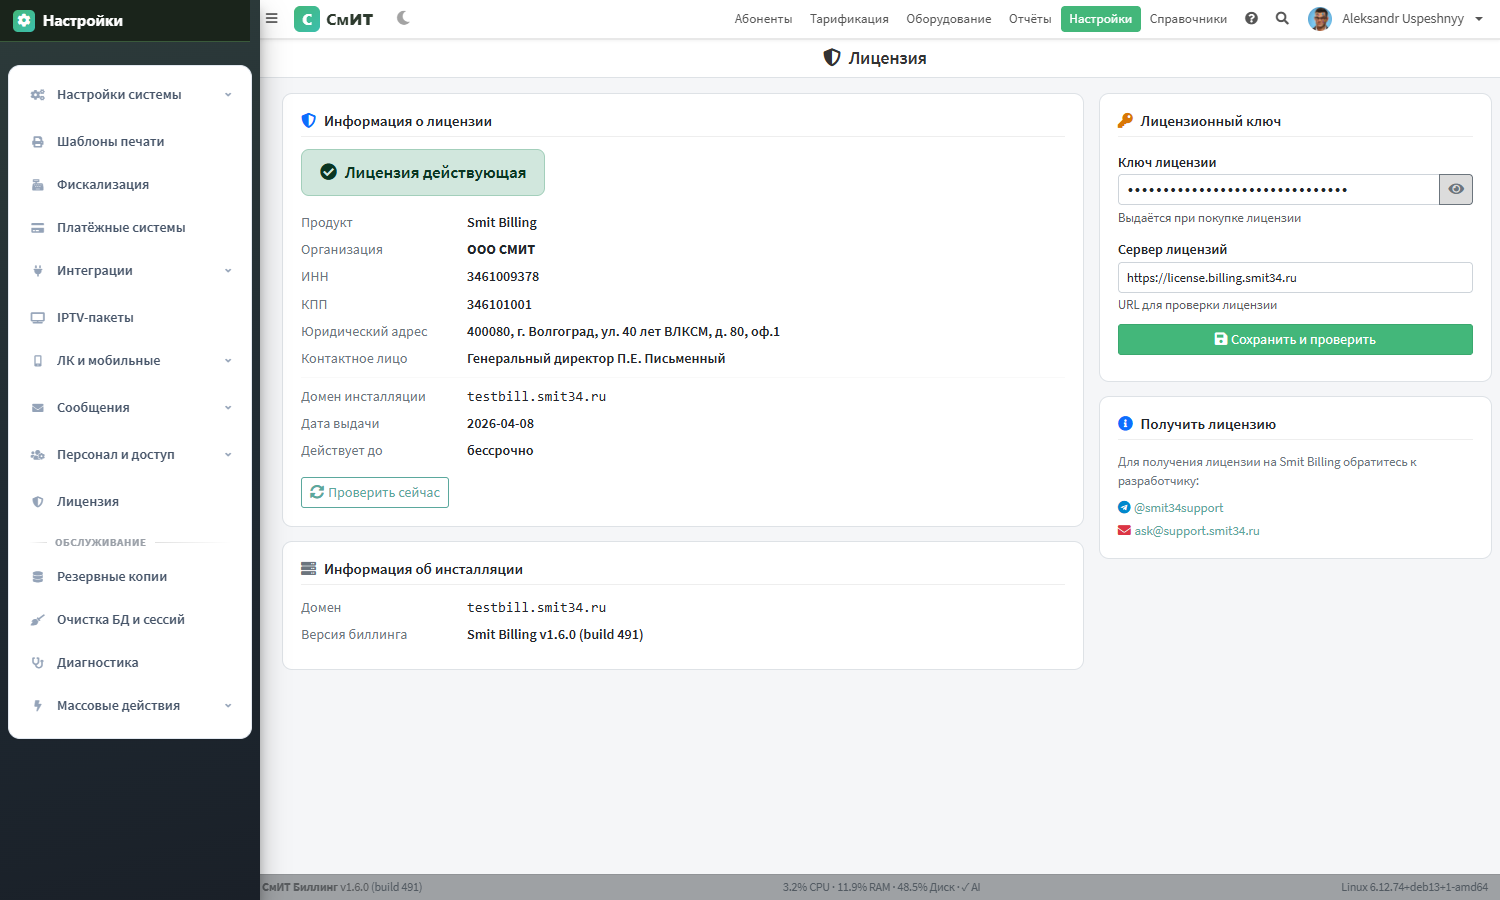Image resolution: width=1500 pixels, height=900 pixels.
Task: Click the Получить лицензию info icon
Action: pos(1125,424)
